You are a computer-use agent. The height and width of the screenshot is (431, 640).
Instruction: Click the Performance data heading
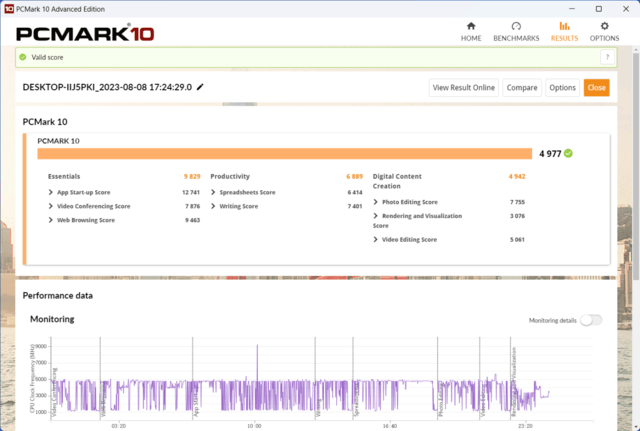click(58, 295)
